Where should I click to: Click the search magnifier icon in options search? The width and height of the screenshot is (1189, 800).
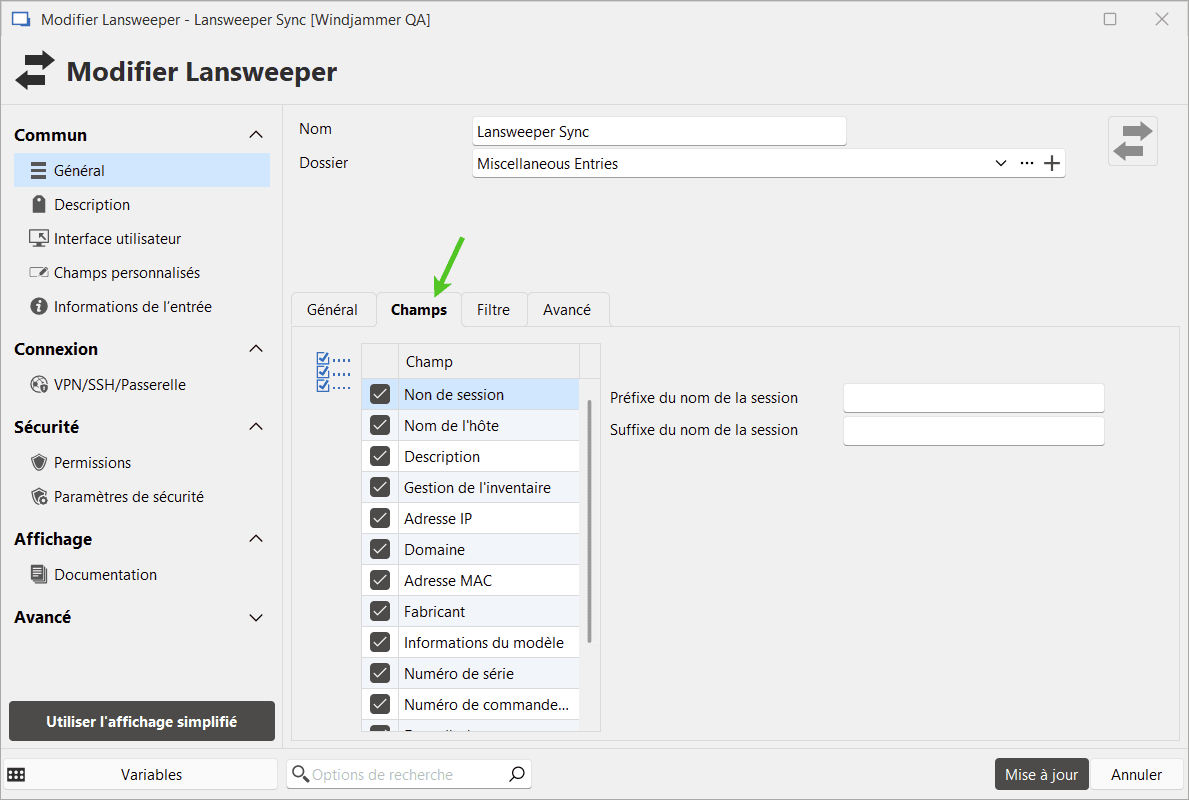(x=516, y=774)
